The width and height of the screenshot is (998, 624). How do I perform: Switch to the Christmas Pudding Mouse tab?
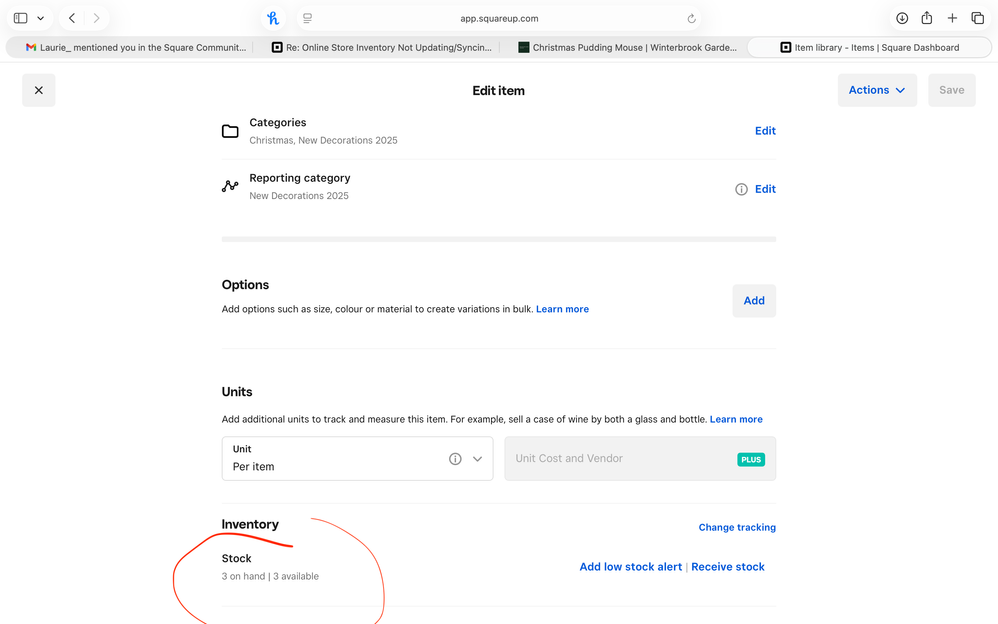[627, 47]
